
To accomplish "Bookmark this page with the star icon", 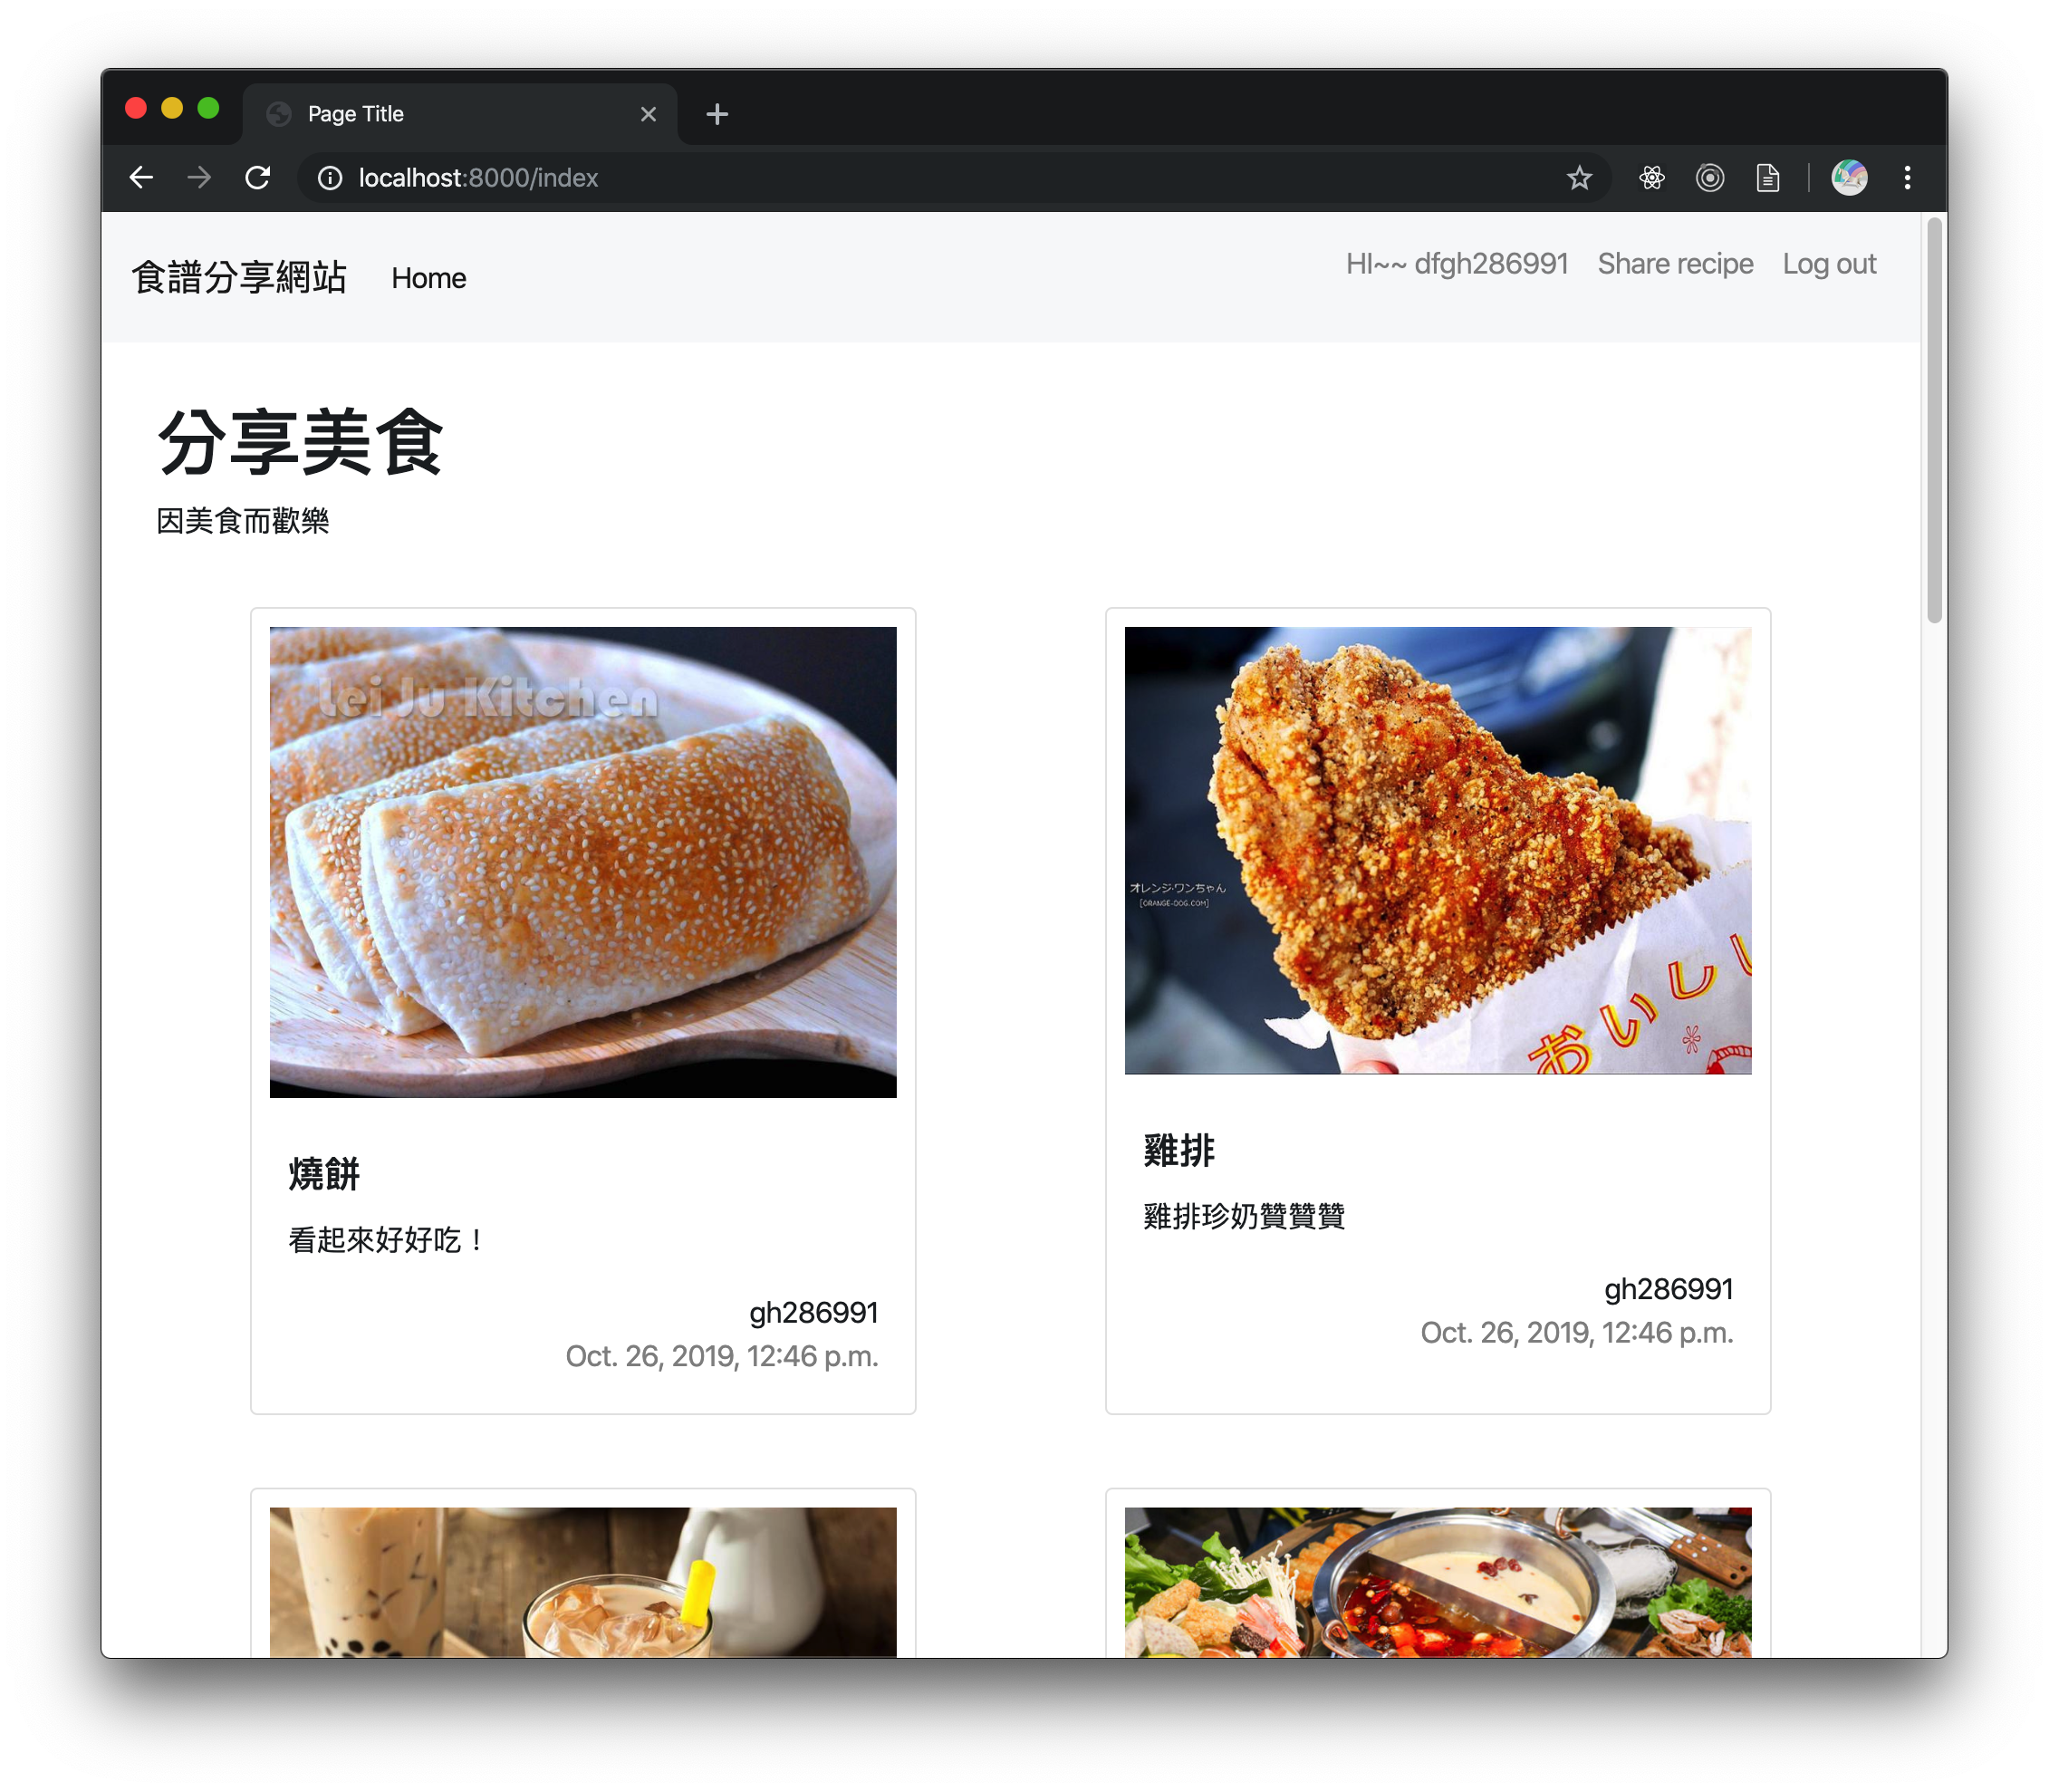I will tap(1579, 178).
